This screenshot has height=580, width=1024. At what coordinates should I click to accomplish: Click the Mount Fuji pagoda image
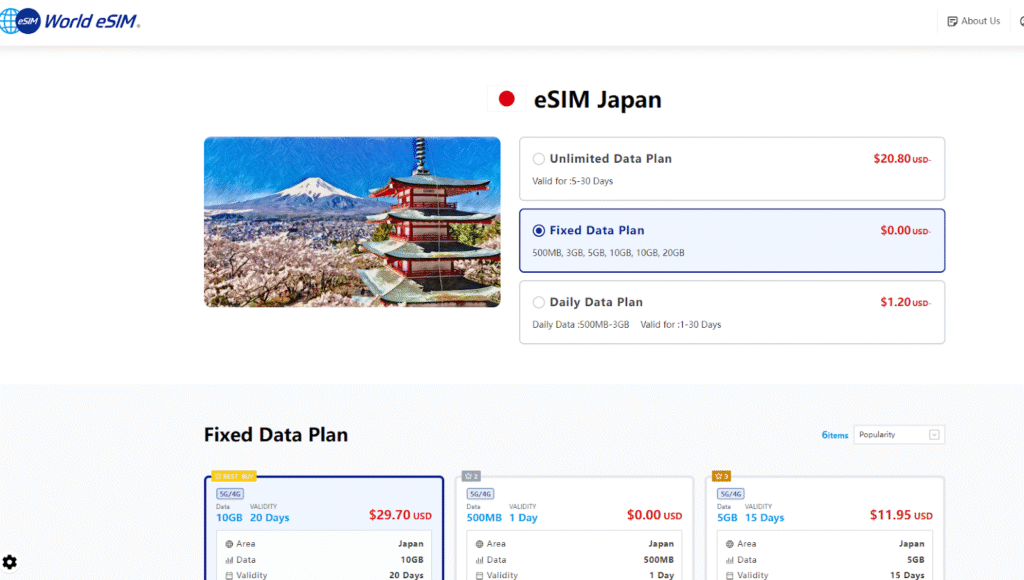(x=352, y=222)
